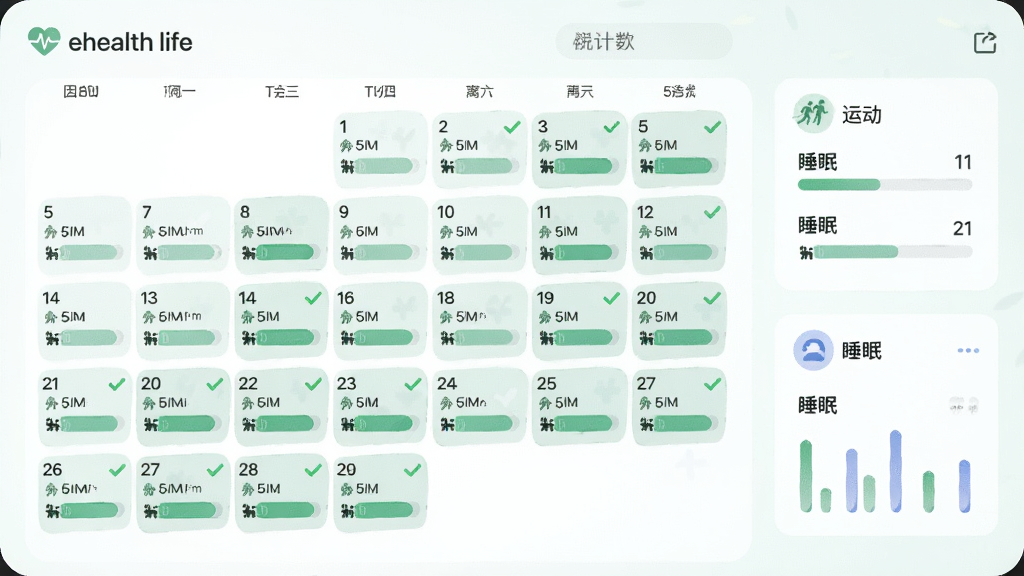Viewport: 1024px width, 576px height.
Task: Click the exercise icon on day 1 cell
Action: click(x=345, y=146)
